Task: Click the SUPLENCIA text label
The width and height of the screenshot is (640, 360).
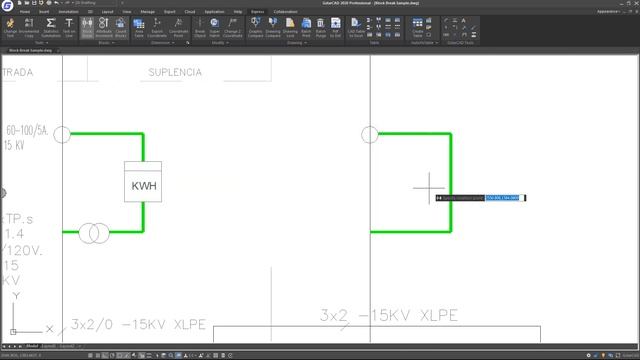Action: point(175,72)
